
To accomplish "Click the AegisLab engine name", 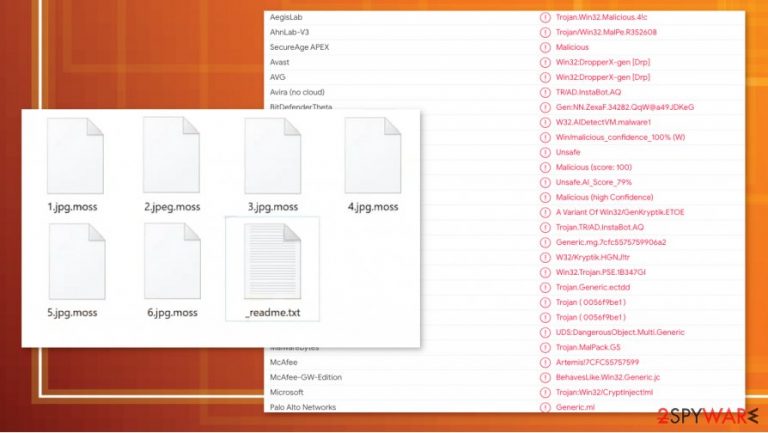I will click(x=286, y=17).
